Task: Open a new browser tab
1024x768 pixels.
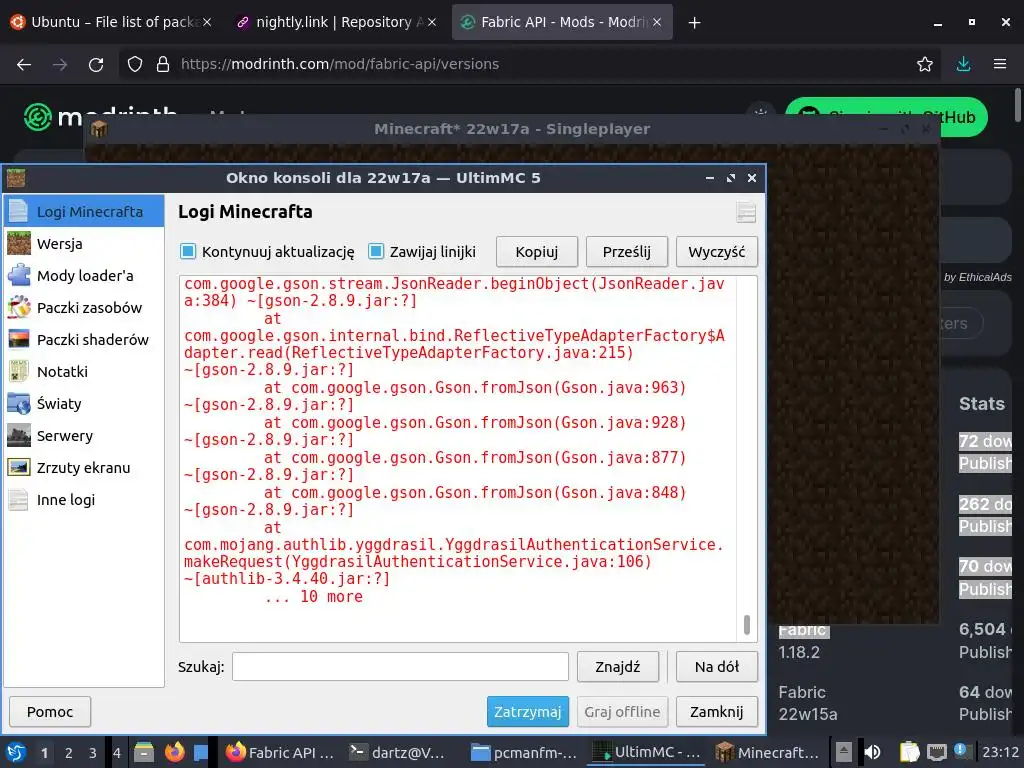Action: click(694, 23)
